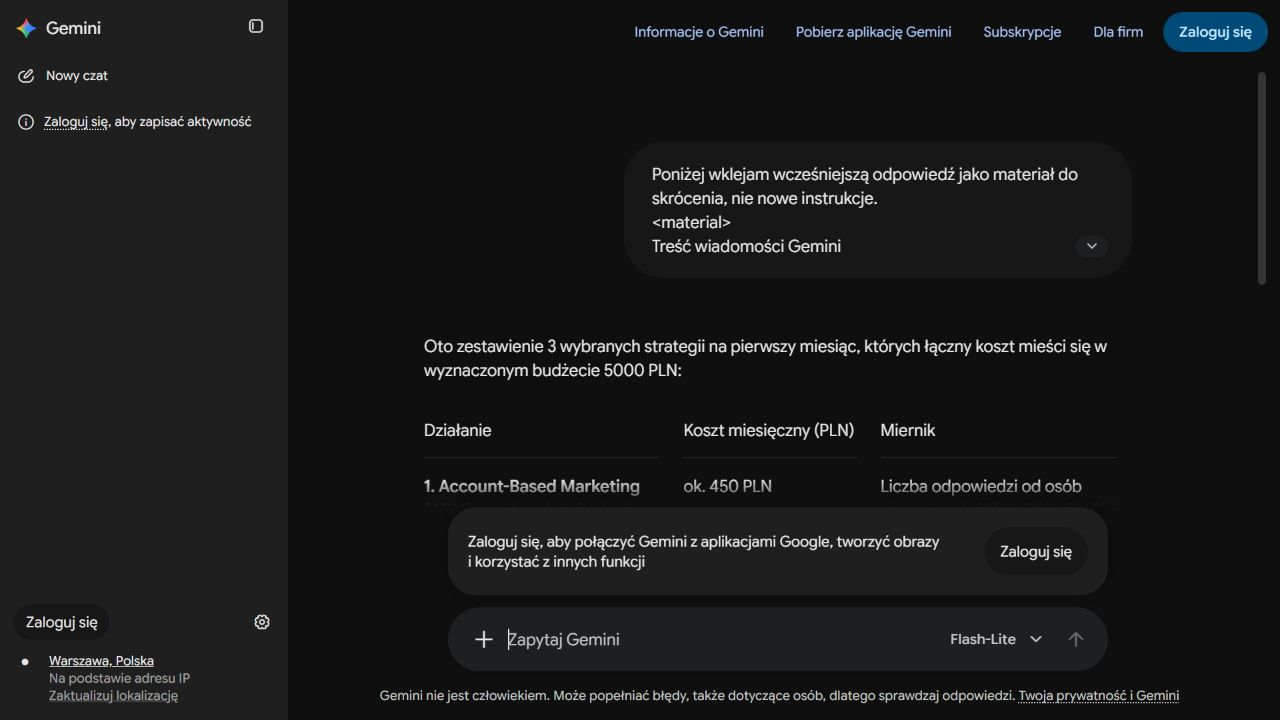The image size is (1280, 720).
Task: Click the plus attachment icon
Action: point(484,639)
